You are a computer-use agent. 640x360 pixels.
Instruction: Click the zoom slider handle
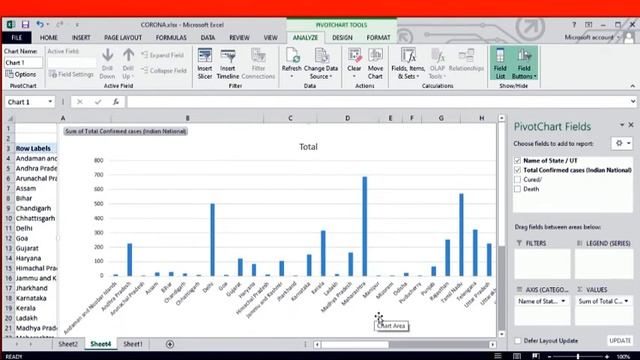[578, 356]
